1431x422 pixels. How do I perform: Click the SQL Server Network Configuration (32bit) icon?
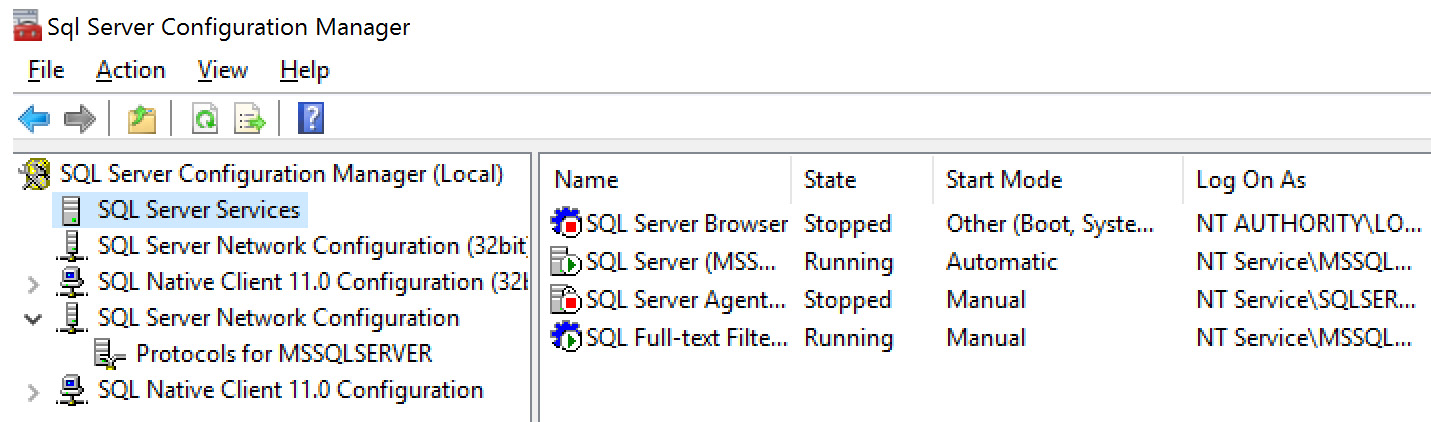click(71, 246)
